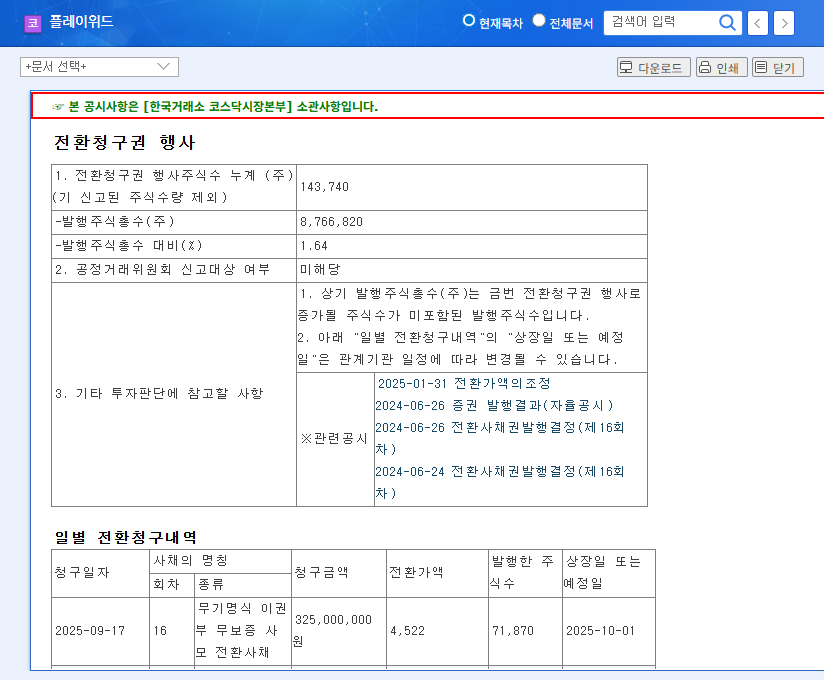Image resolution: width=824 pixels, height=680 pixels.
Task: Click the 인쇄 print button
Action: point(722,67)
